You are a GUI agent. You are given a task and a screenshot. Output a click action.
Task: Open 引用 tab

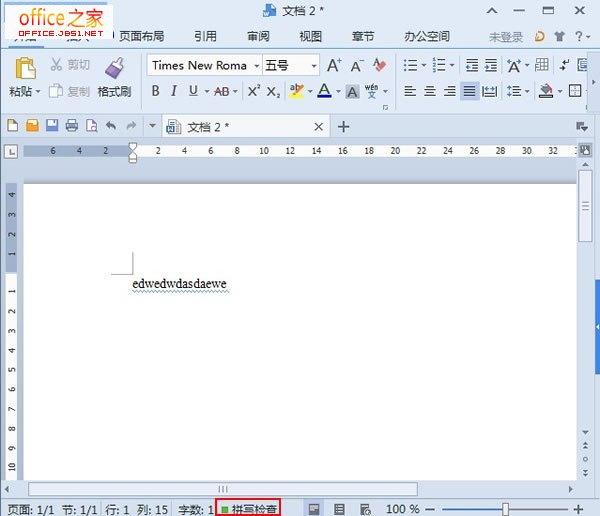click(205, 36)
